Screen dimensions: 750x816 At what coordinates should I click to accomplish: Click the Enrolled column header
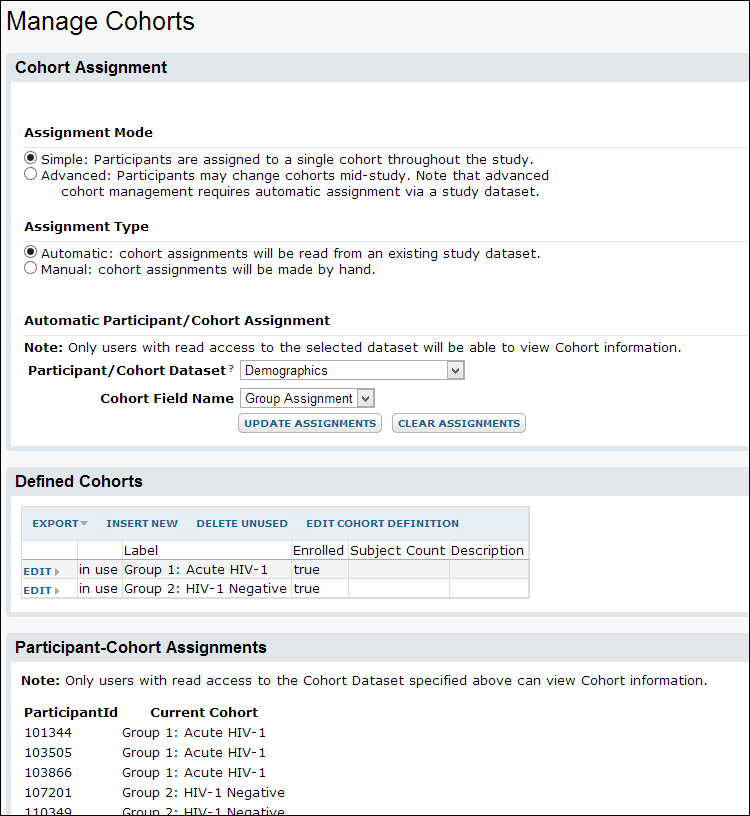pos(319,551)
